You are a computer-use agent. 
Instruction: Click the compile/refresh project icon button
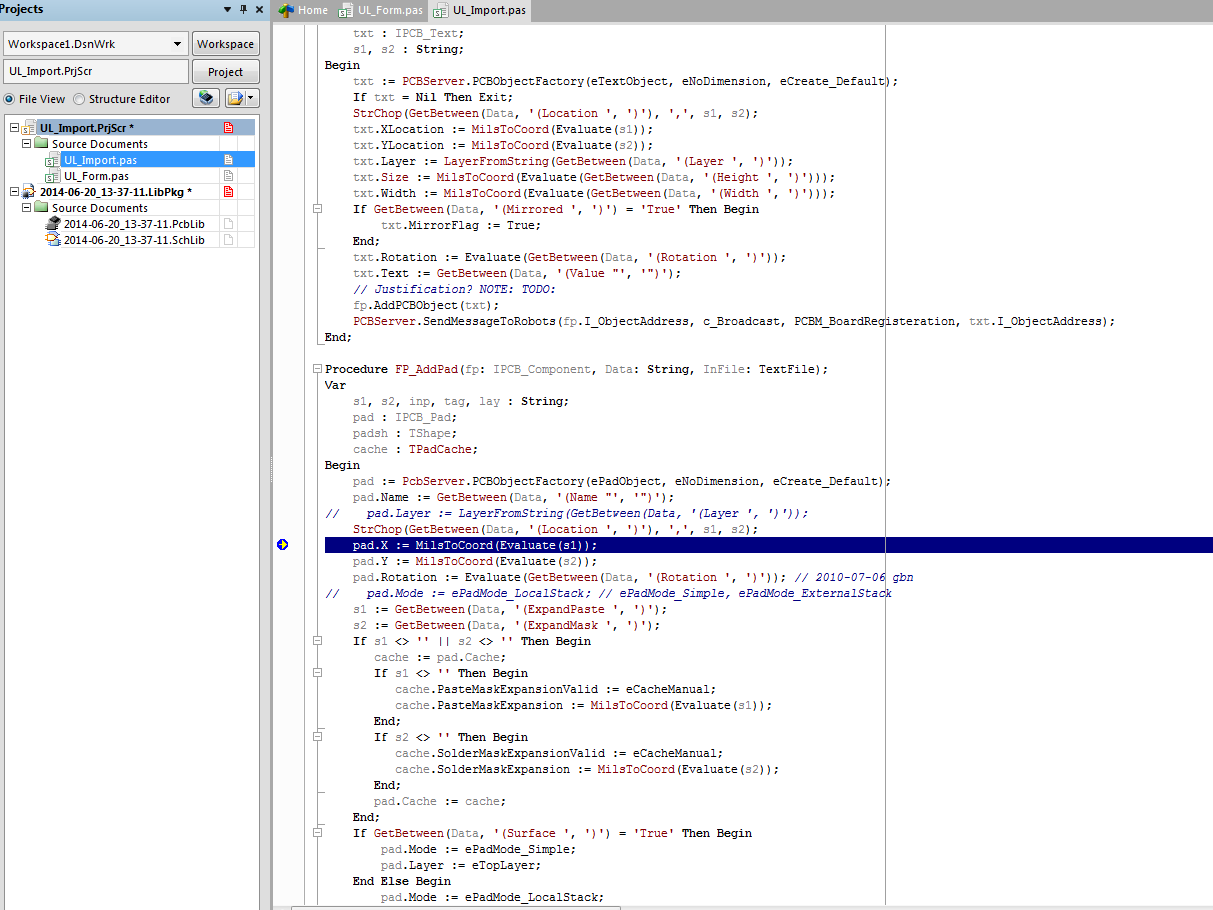(x=207, y=98)
